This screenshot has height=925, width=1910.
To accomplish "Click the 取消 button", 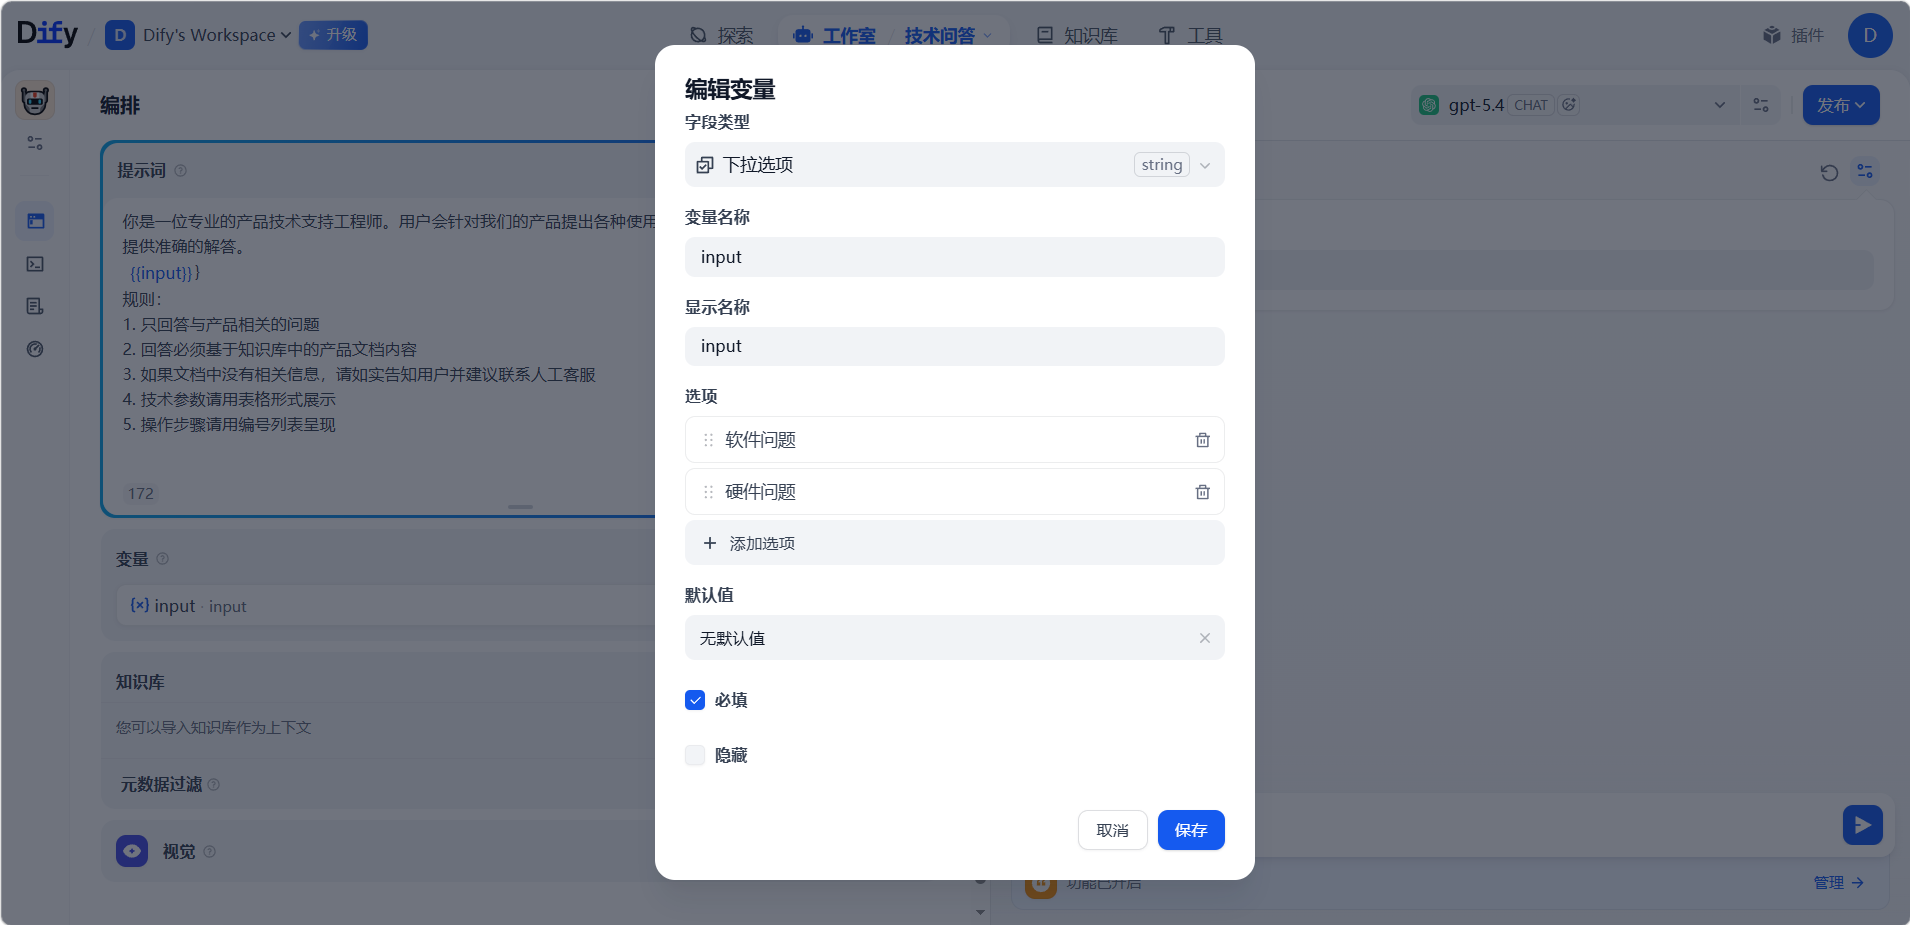I will [1112, 830].
